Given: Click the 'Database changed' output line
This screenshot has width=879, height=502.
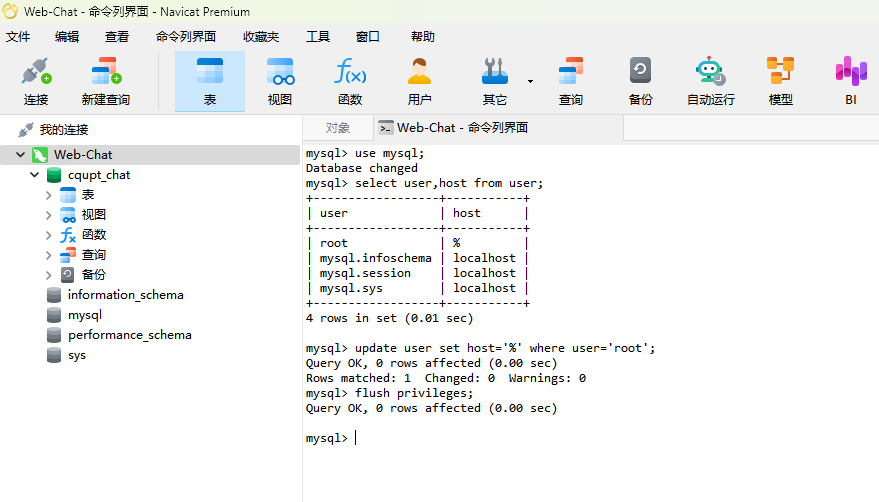Looking at the screenshot, I should 362,168.
